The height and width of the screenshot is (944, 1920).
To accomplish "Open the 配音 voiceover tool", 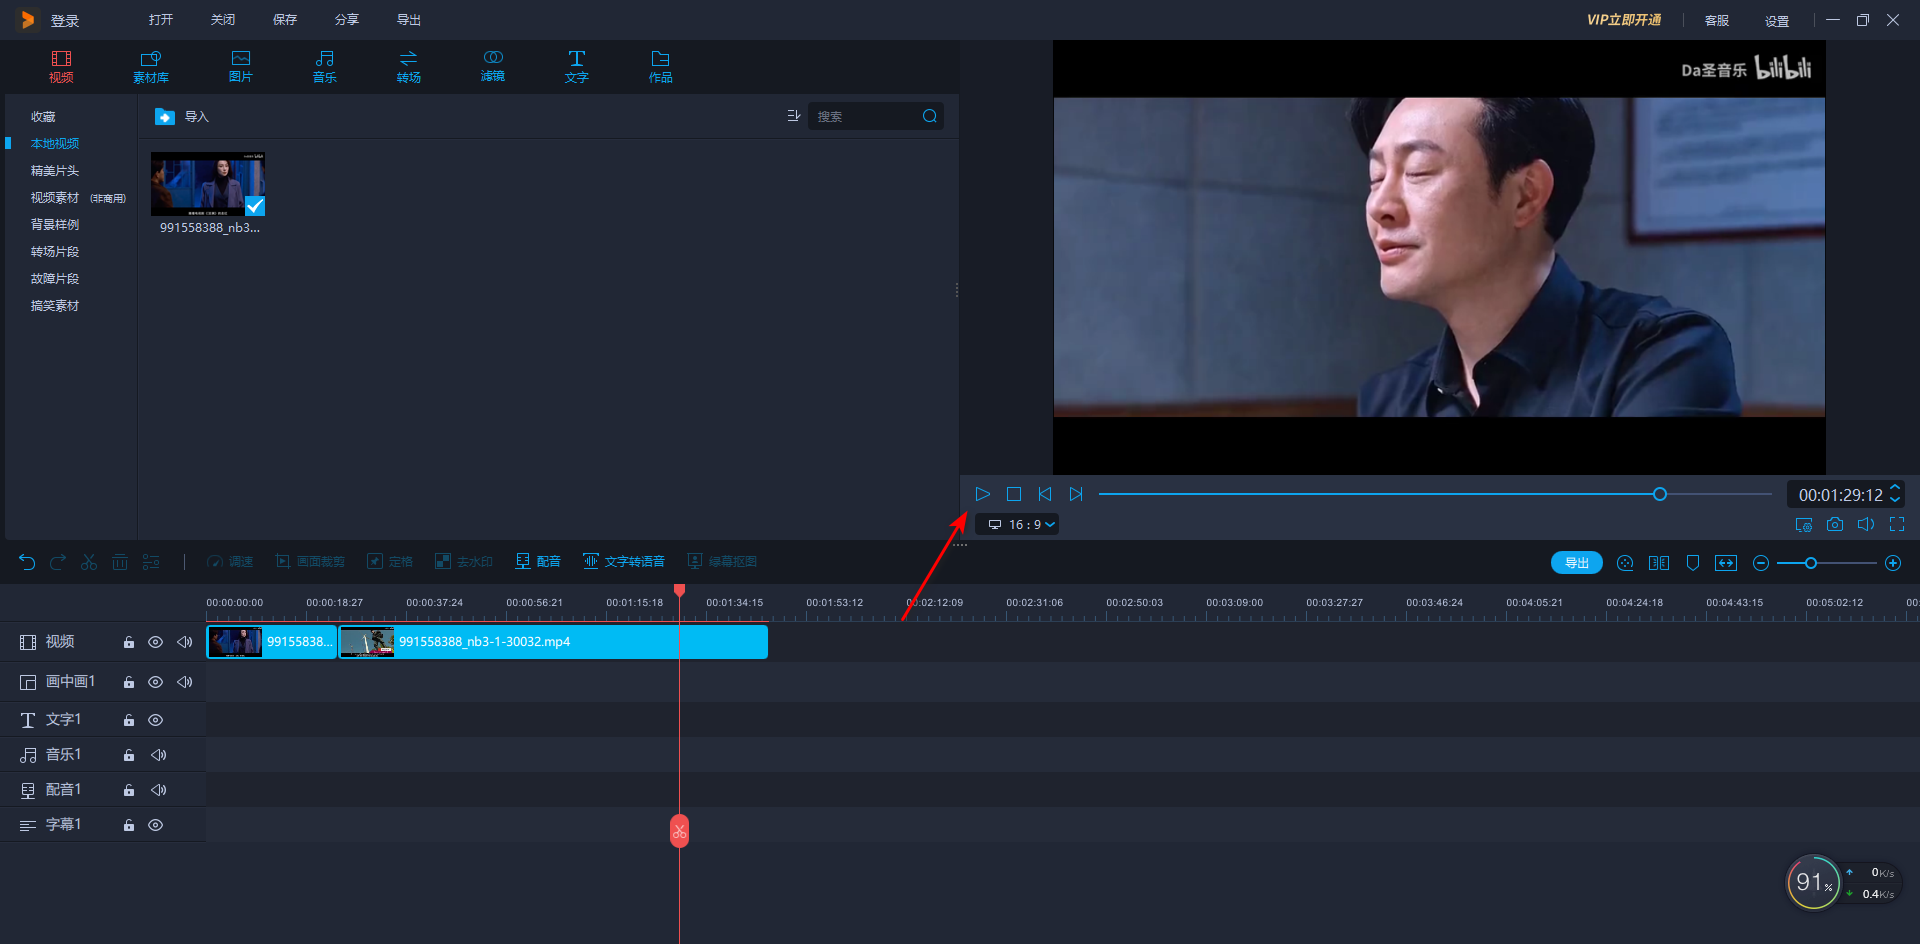I will pyautogui.click(x=538, y=562).
